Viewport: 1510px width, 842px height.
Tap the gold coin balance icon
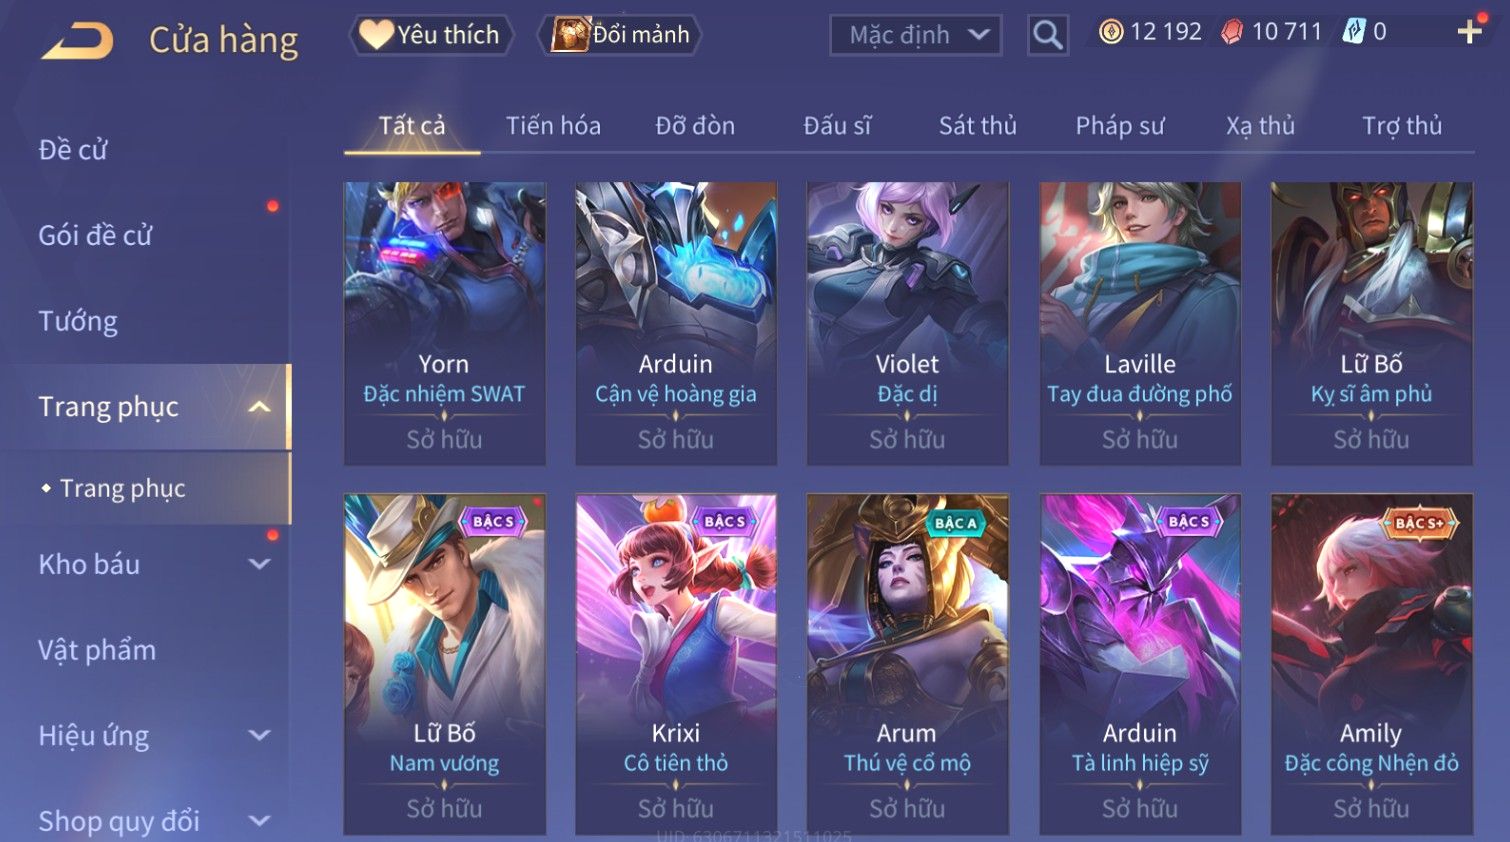click(1110, 32)
